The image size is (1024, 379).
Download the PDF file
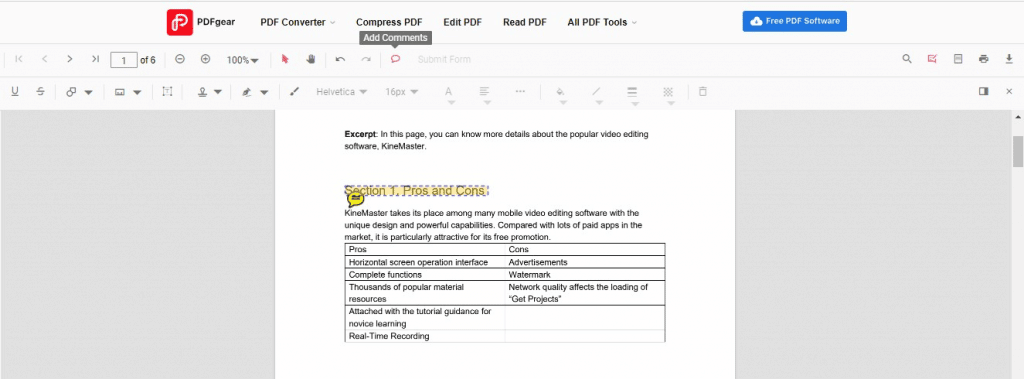pos(1009,59)
